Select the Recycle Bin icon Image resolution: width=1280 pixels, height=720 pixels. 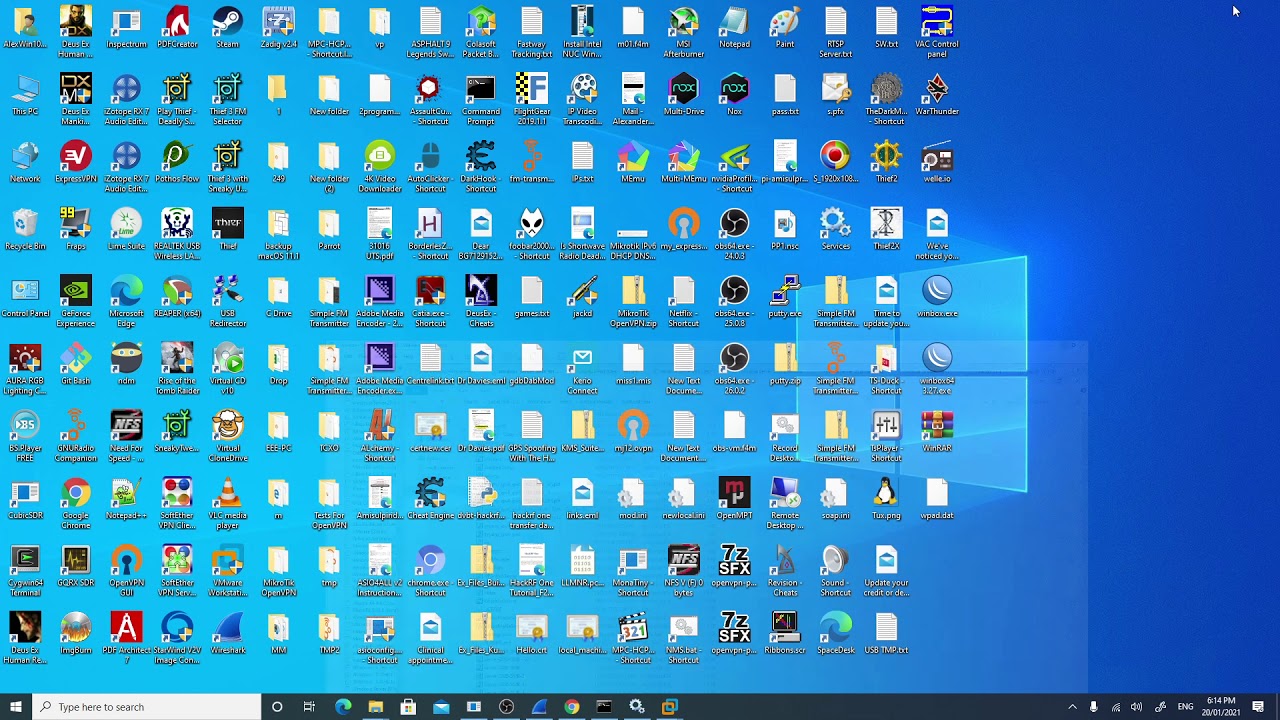tap(25, 230)
